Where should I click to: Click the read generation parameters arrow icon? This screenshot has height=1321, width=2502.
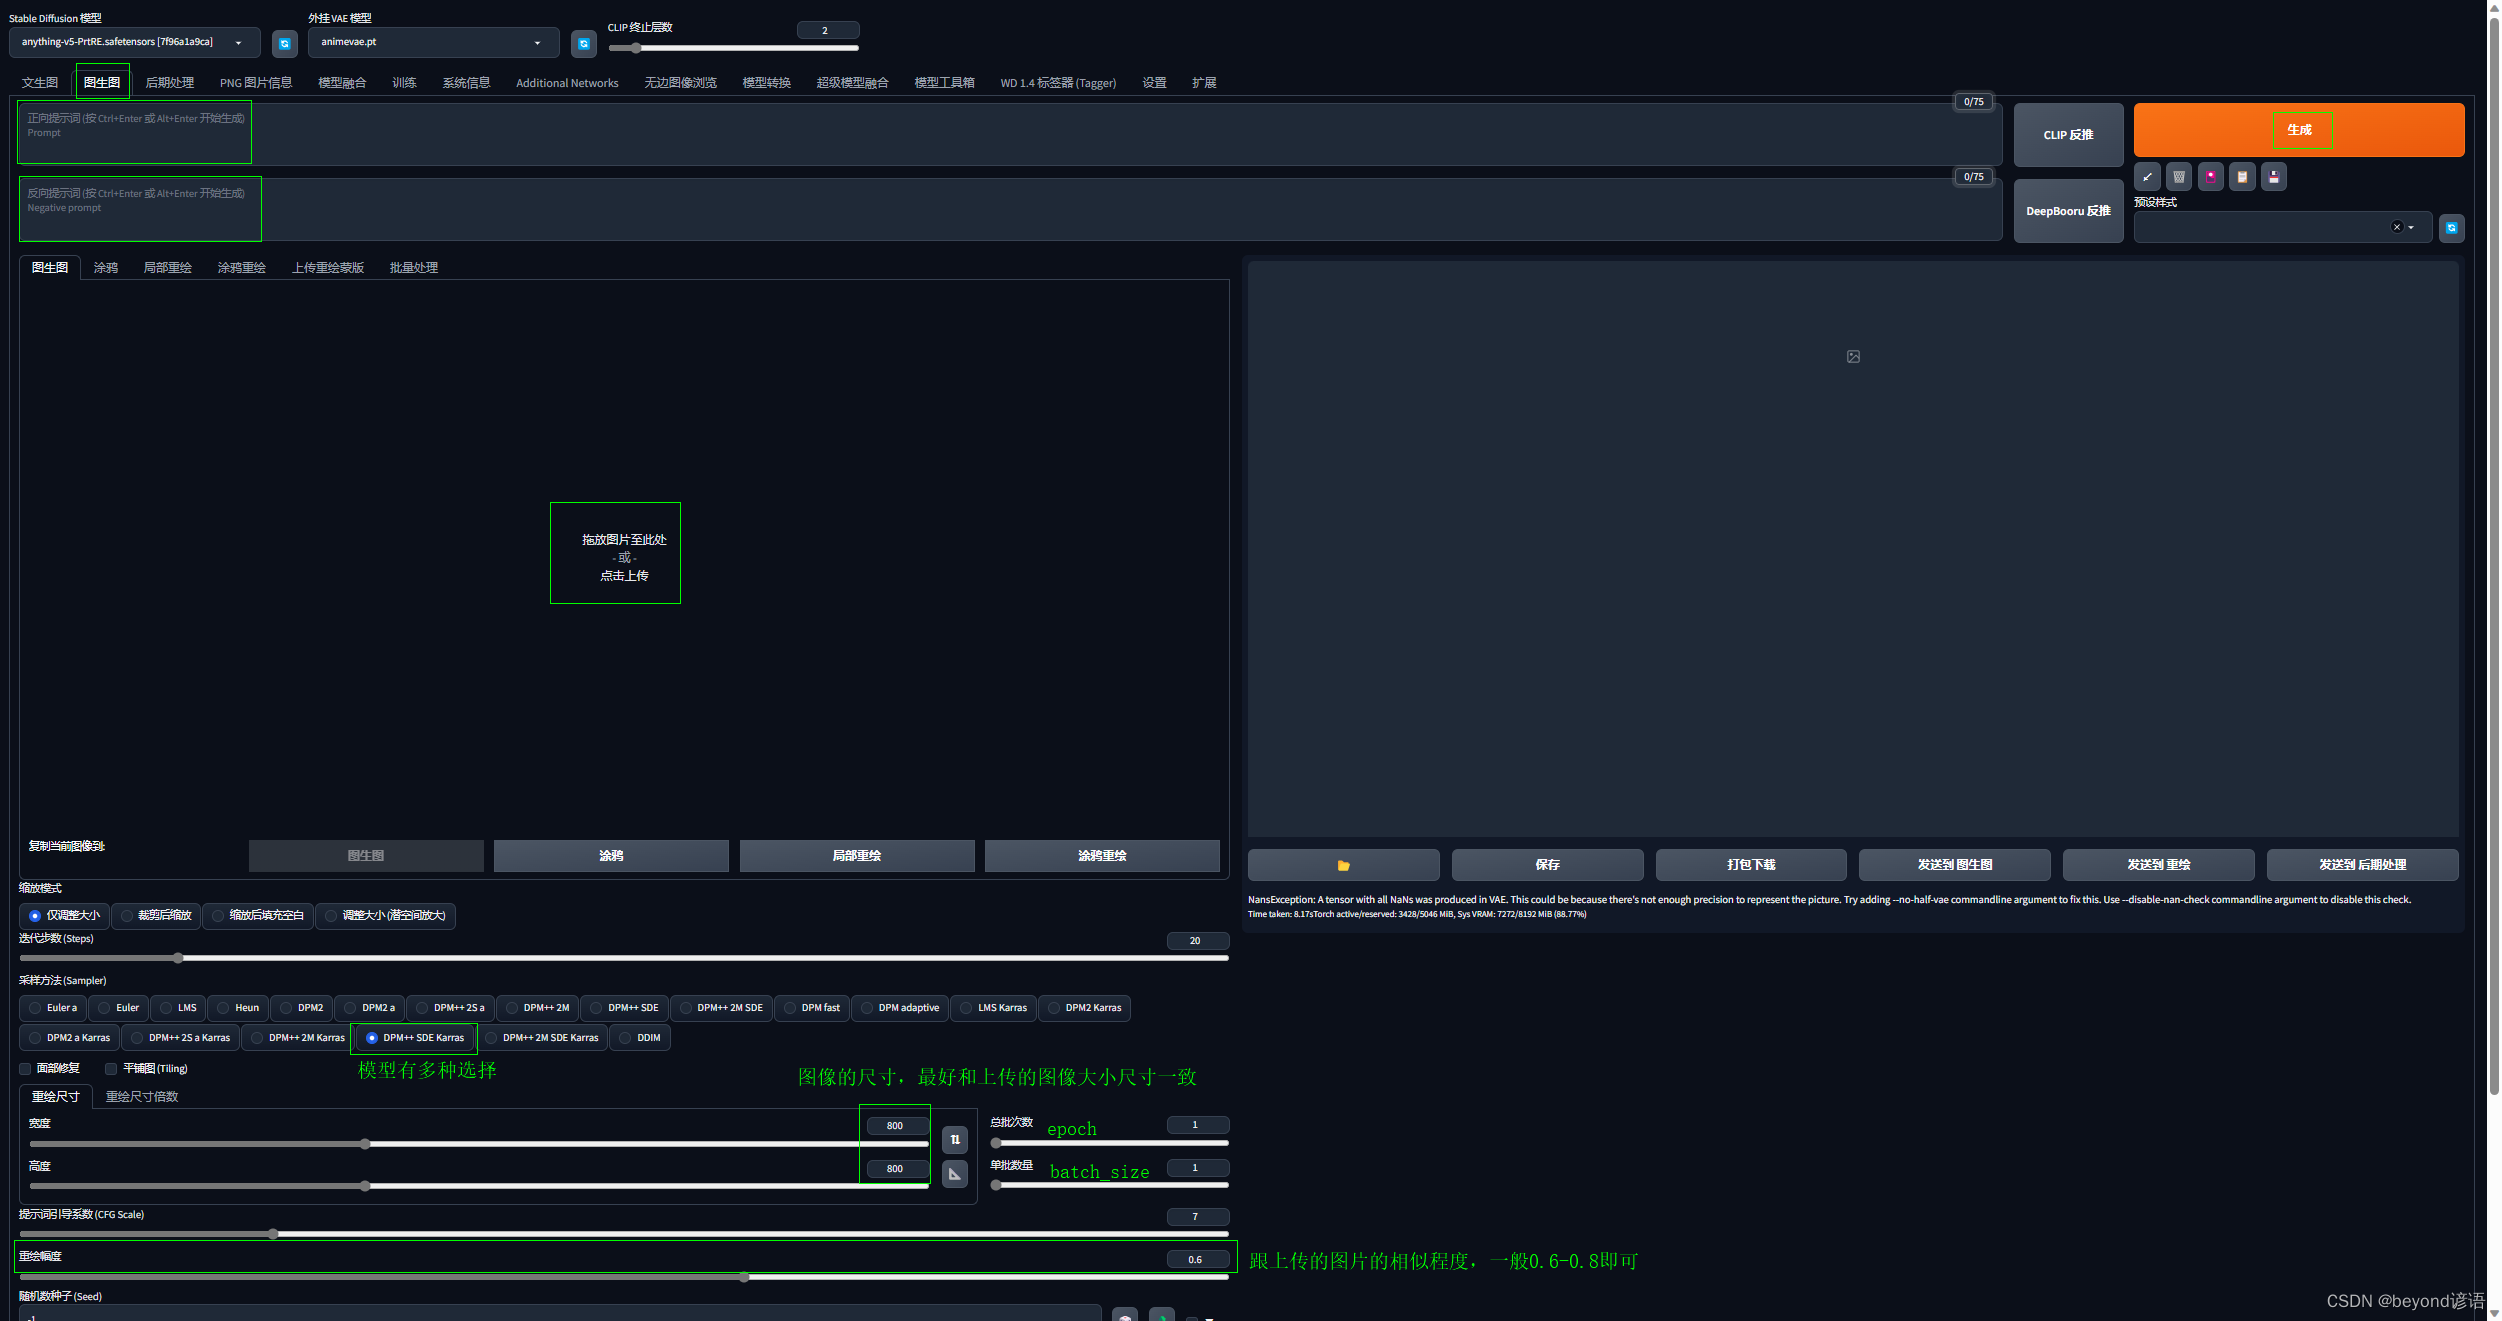(x=2147, y=177)
